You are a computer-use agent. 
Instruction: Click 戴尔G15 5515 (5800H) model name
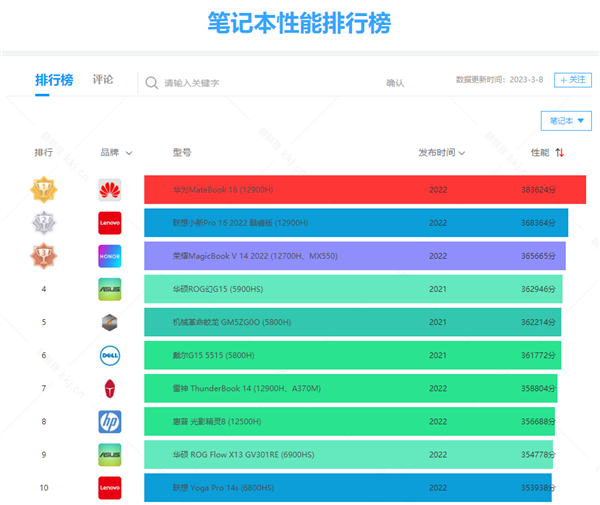pyautogui.click(x=214, y=355)
